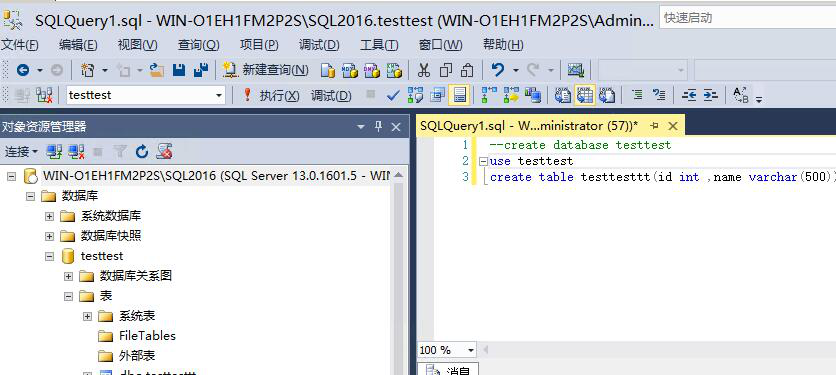Image resolution: width=836 pixels, height=375 pixels.
Task: Switch output to Results to Grid
Action: coord(585,95)
